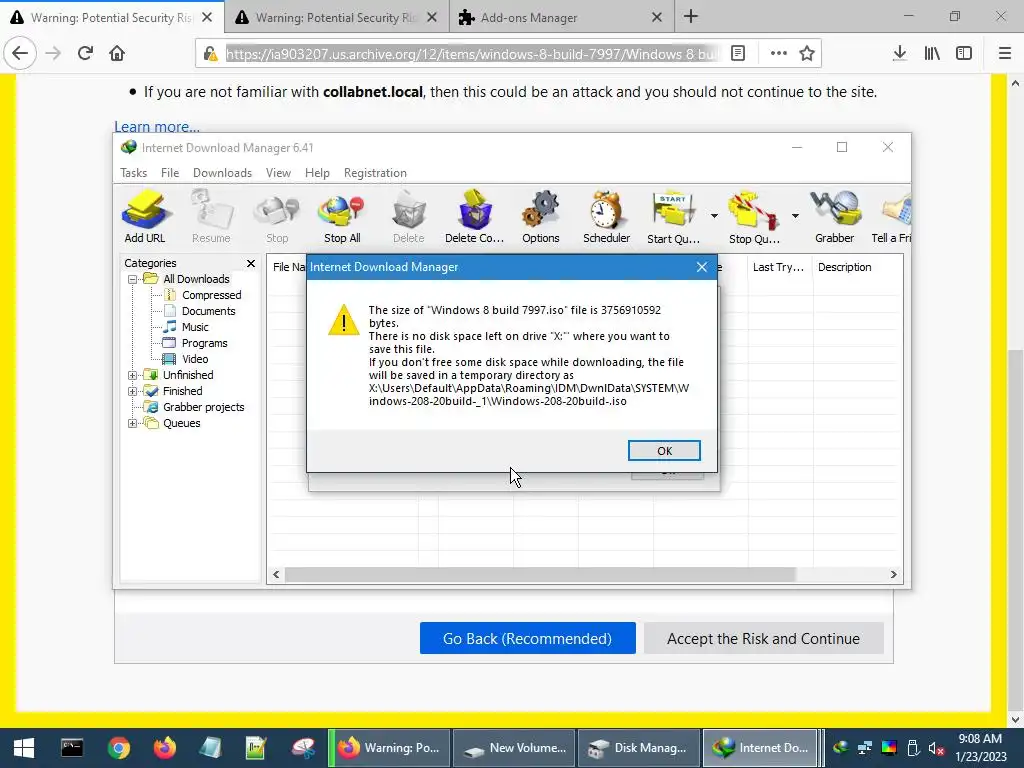Select the Video category
The image size is (1024, 768).
(195, 359)
